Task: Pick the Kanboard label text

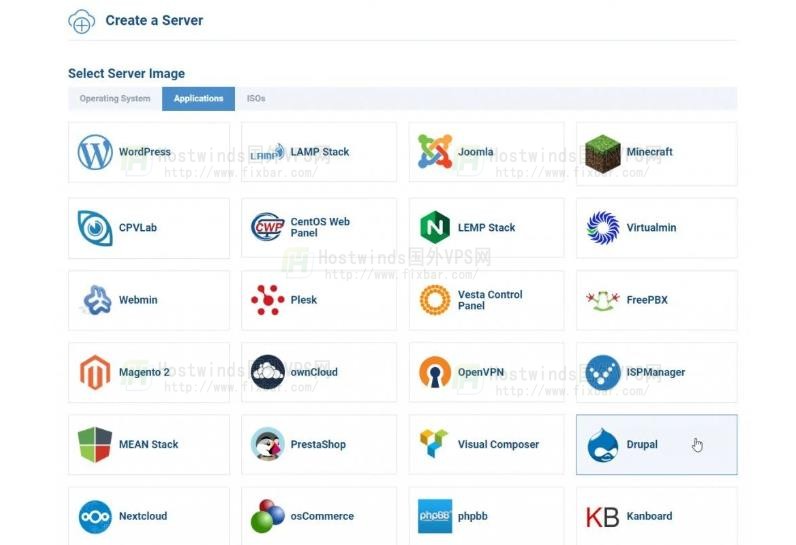Action: 649,516
